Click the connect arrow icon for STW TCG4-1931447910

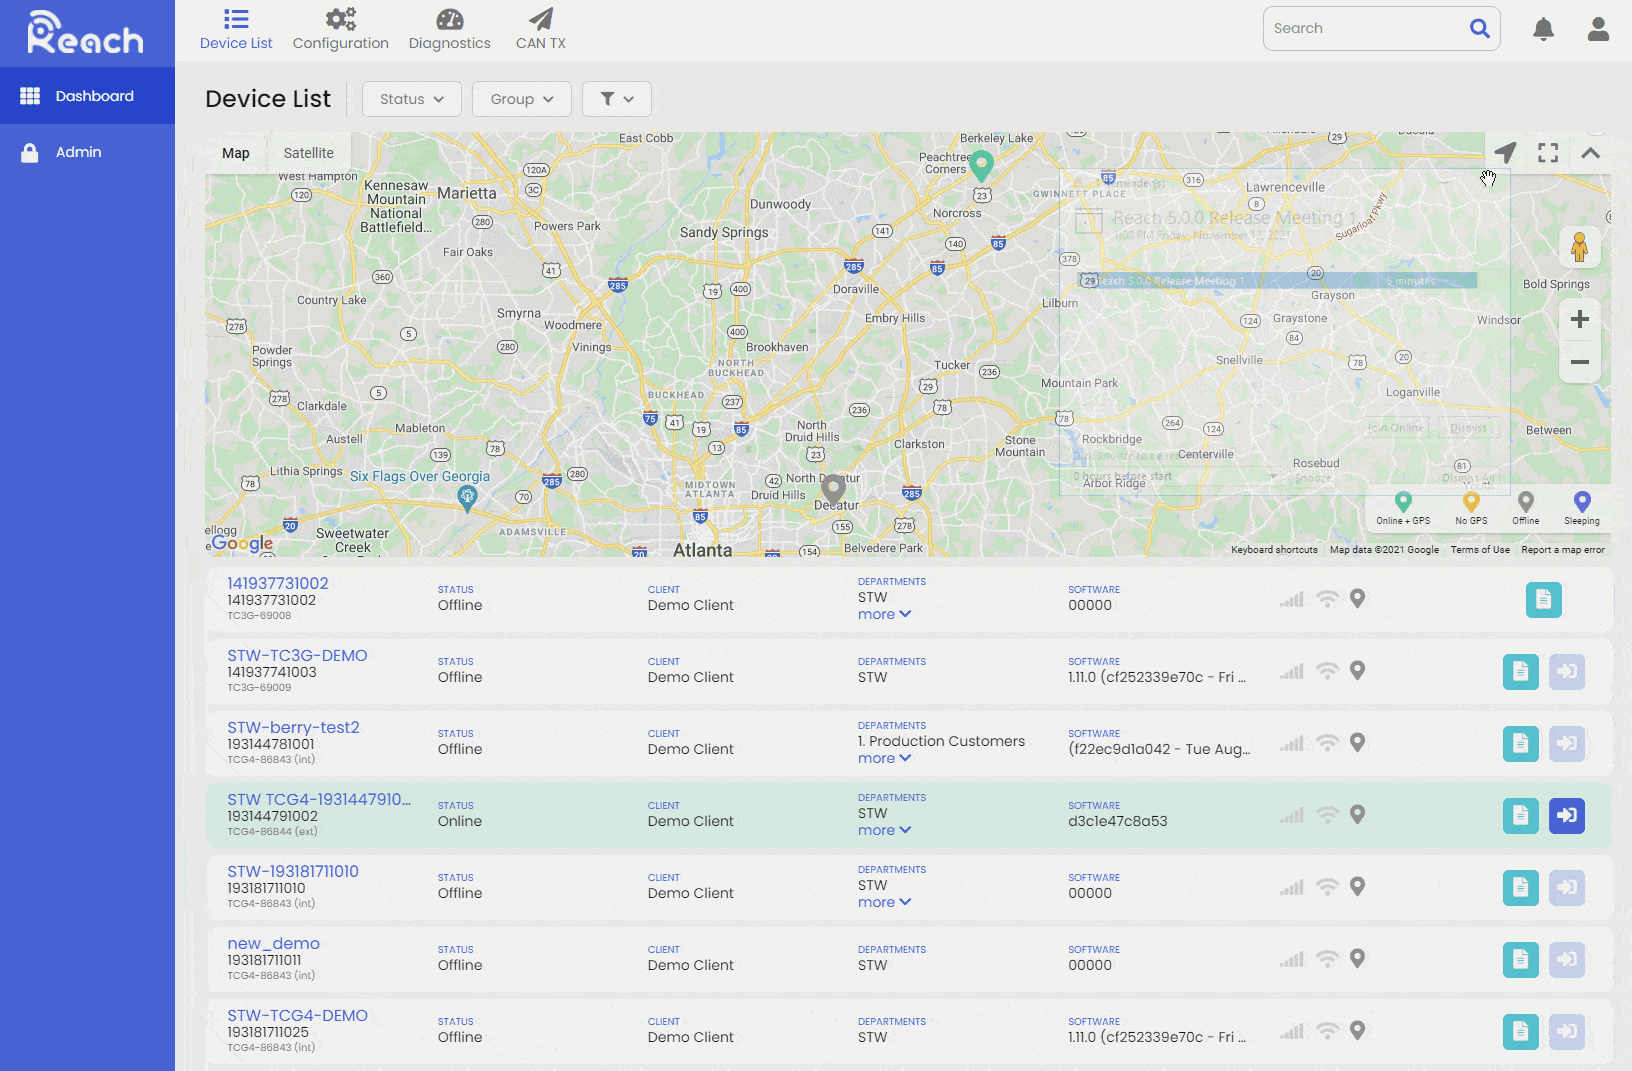1567,815
